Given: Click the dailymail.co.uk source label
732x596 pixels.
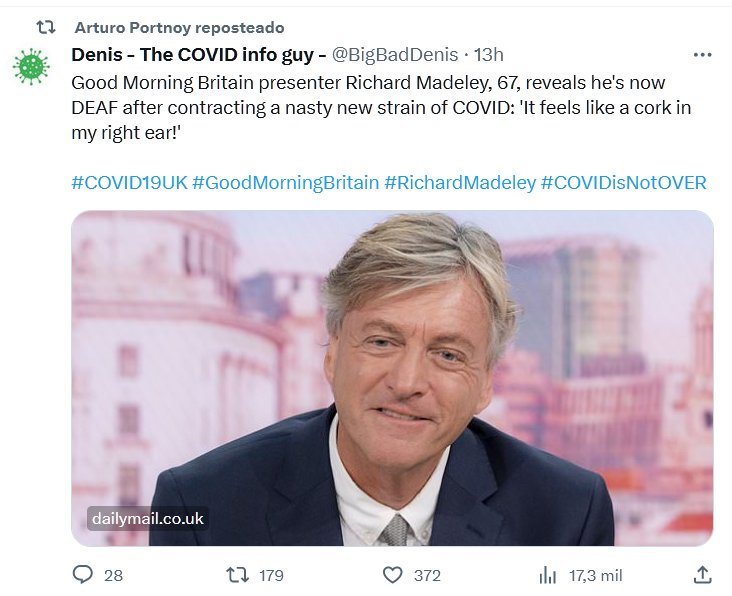Looking at the screenshot, I should (147, 519).
